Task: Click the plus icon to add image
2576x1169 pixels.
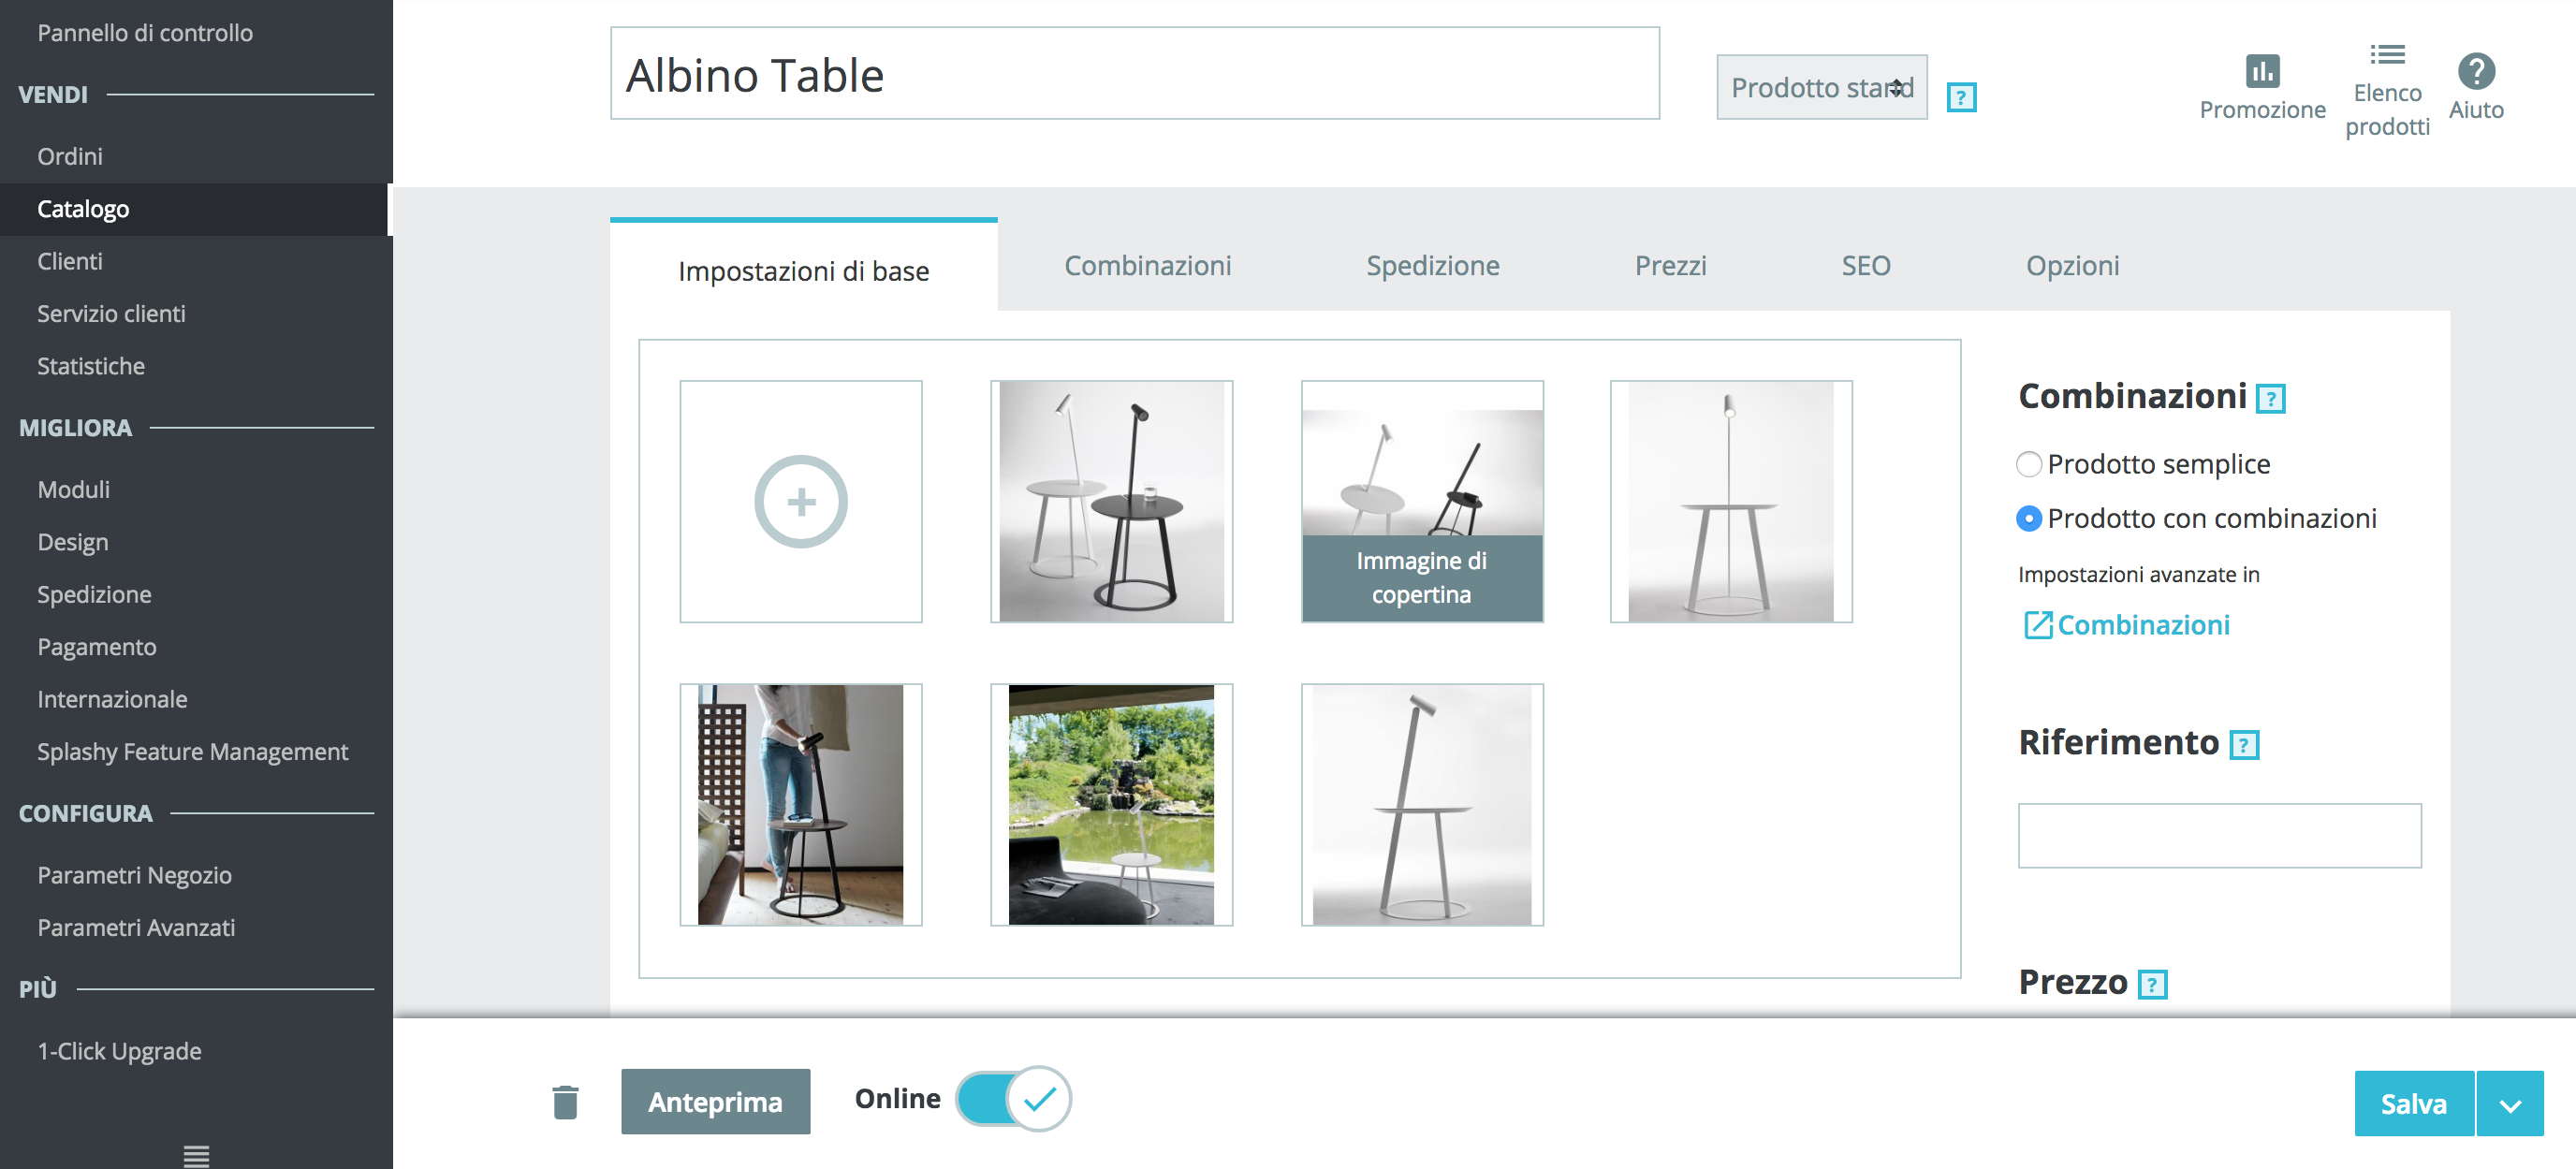Action: [800, 502]
